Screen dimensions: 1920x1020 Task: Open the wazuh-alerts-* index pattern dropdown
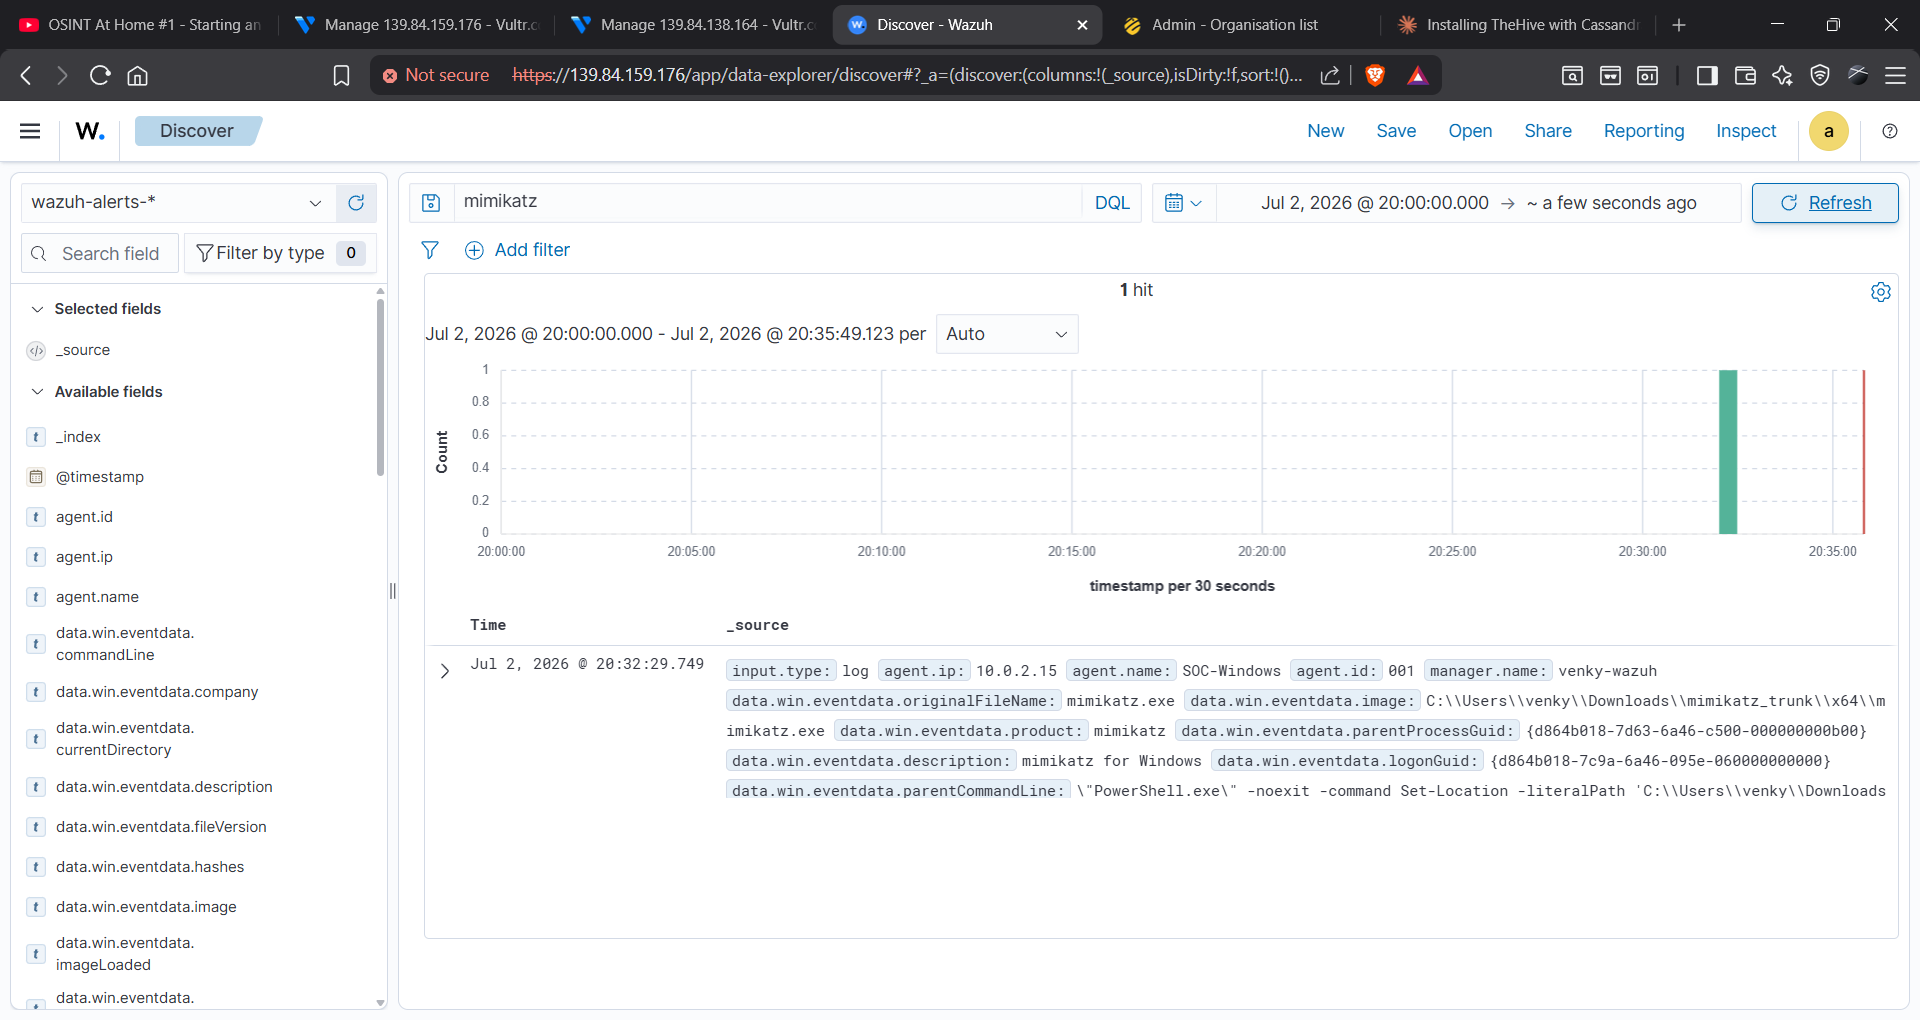179,203
